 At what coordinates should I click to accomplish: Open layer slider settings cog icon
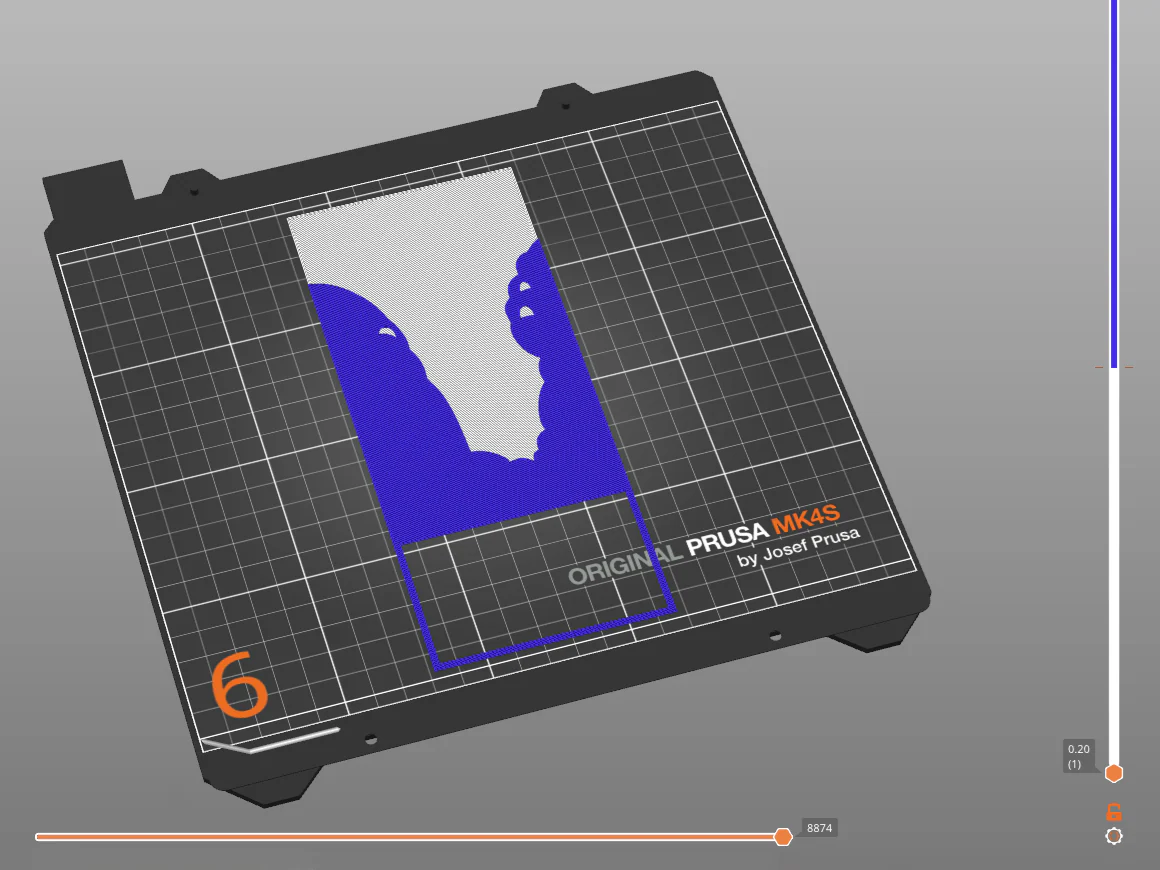click(x=1113, y=836)
